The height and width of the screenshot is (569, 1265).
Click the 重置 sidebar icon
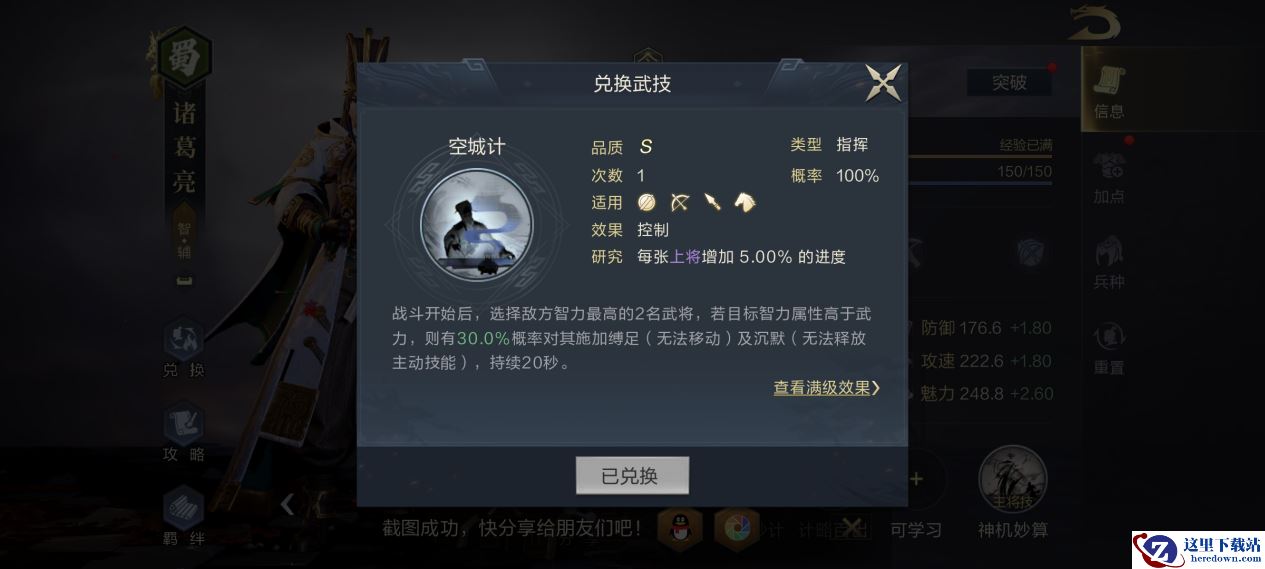click(x=1109, y=348)
